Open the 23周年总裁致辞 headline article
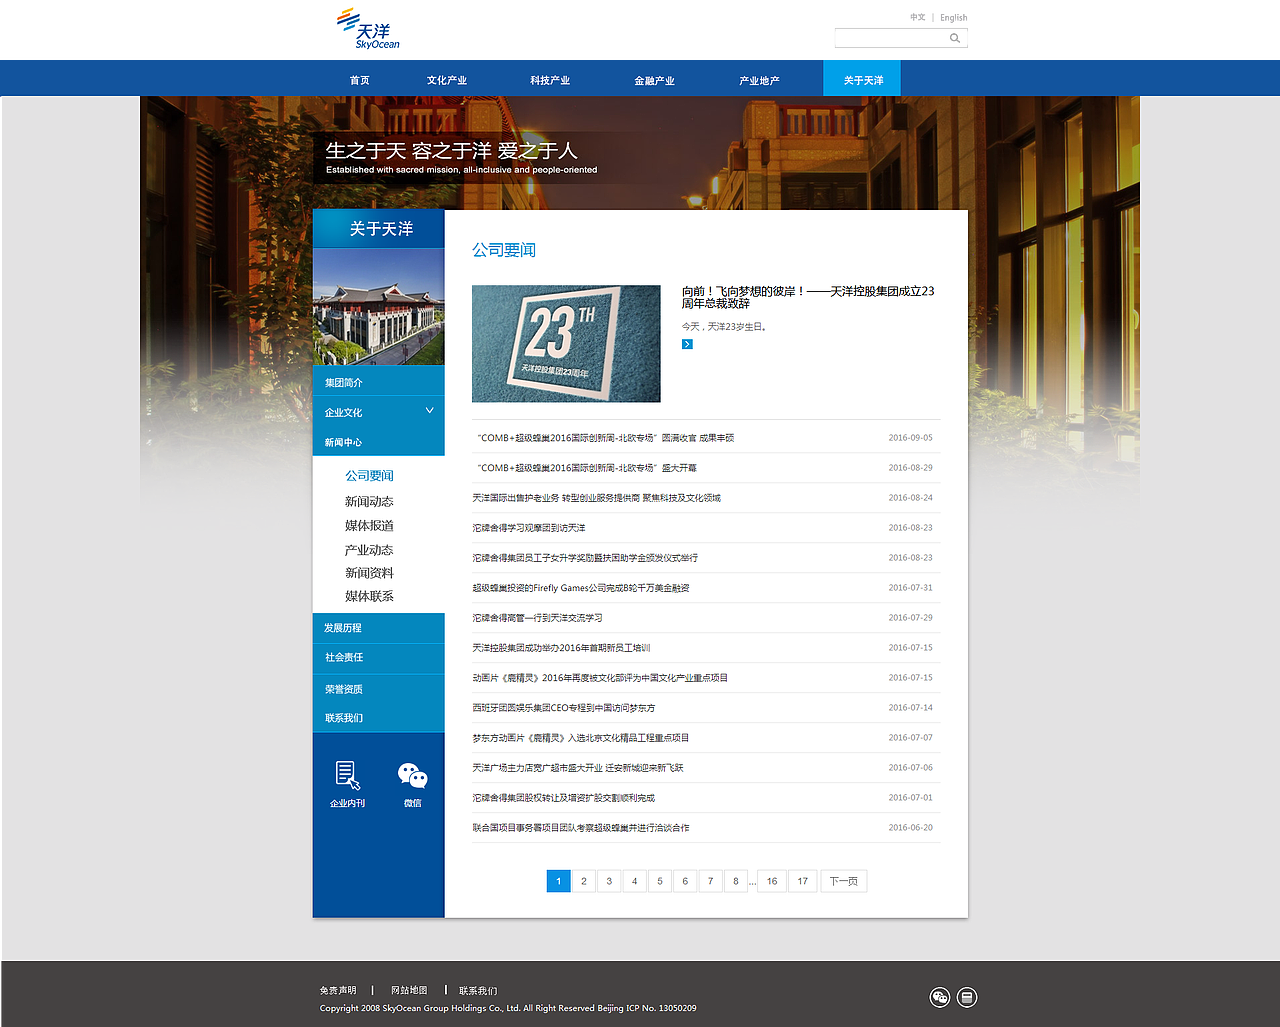The width and height of the screenshot is (1280, 1027). click(808, 297)
